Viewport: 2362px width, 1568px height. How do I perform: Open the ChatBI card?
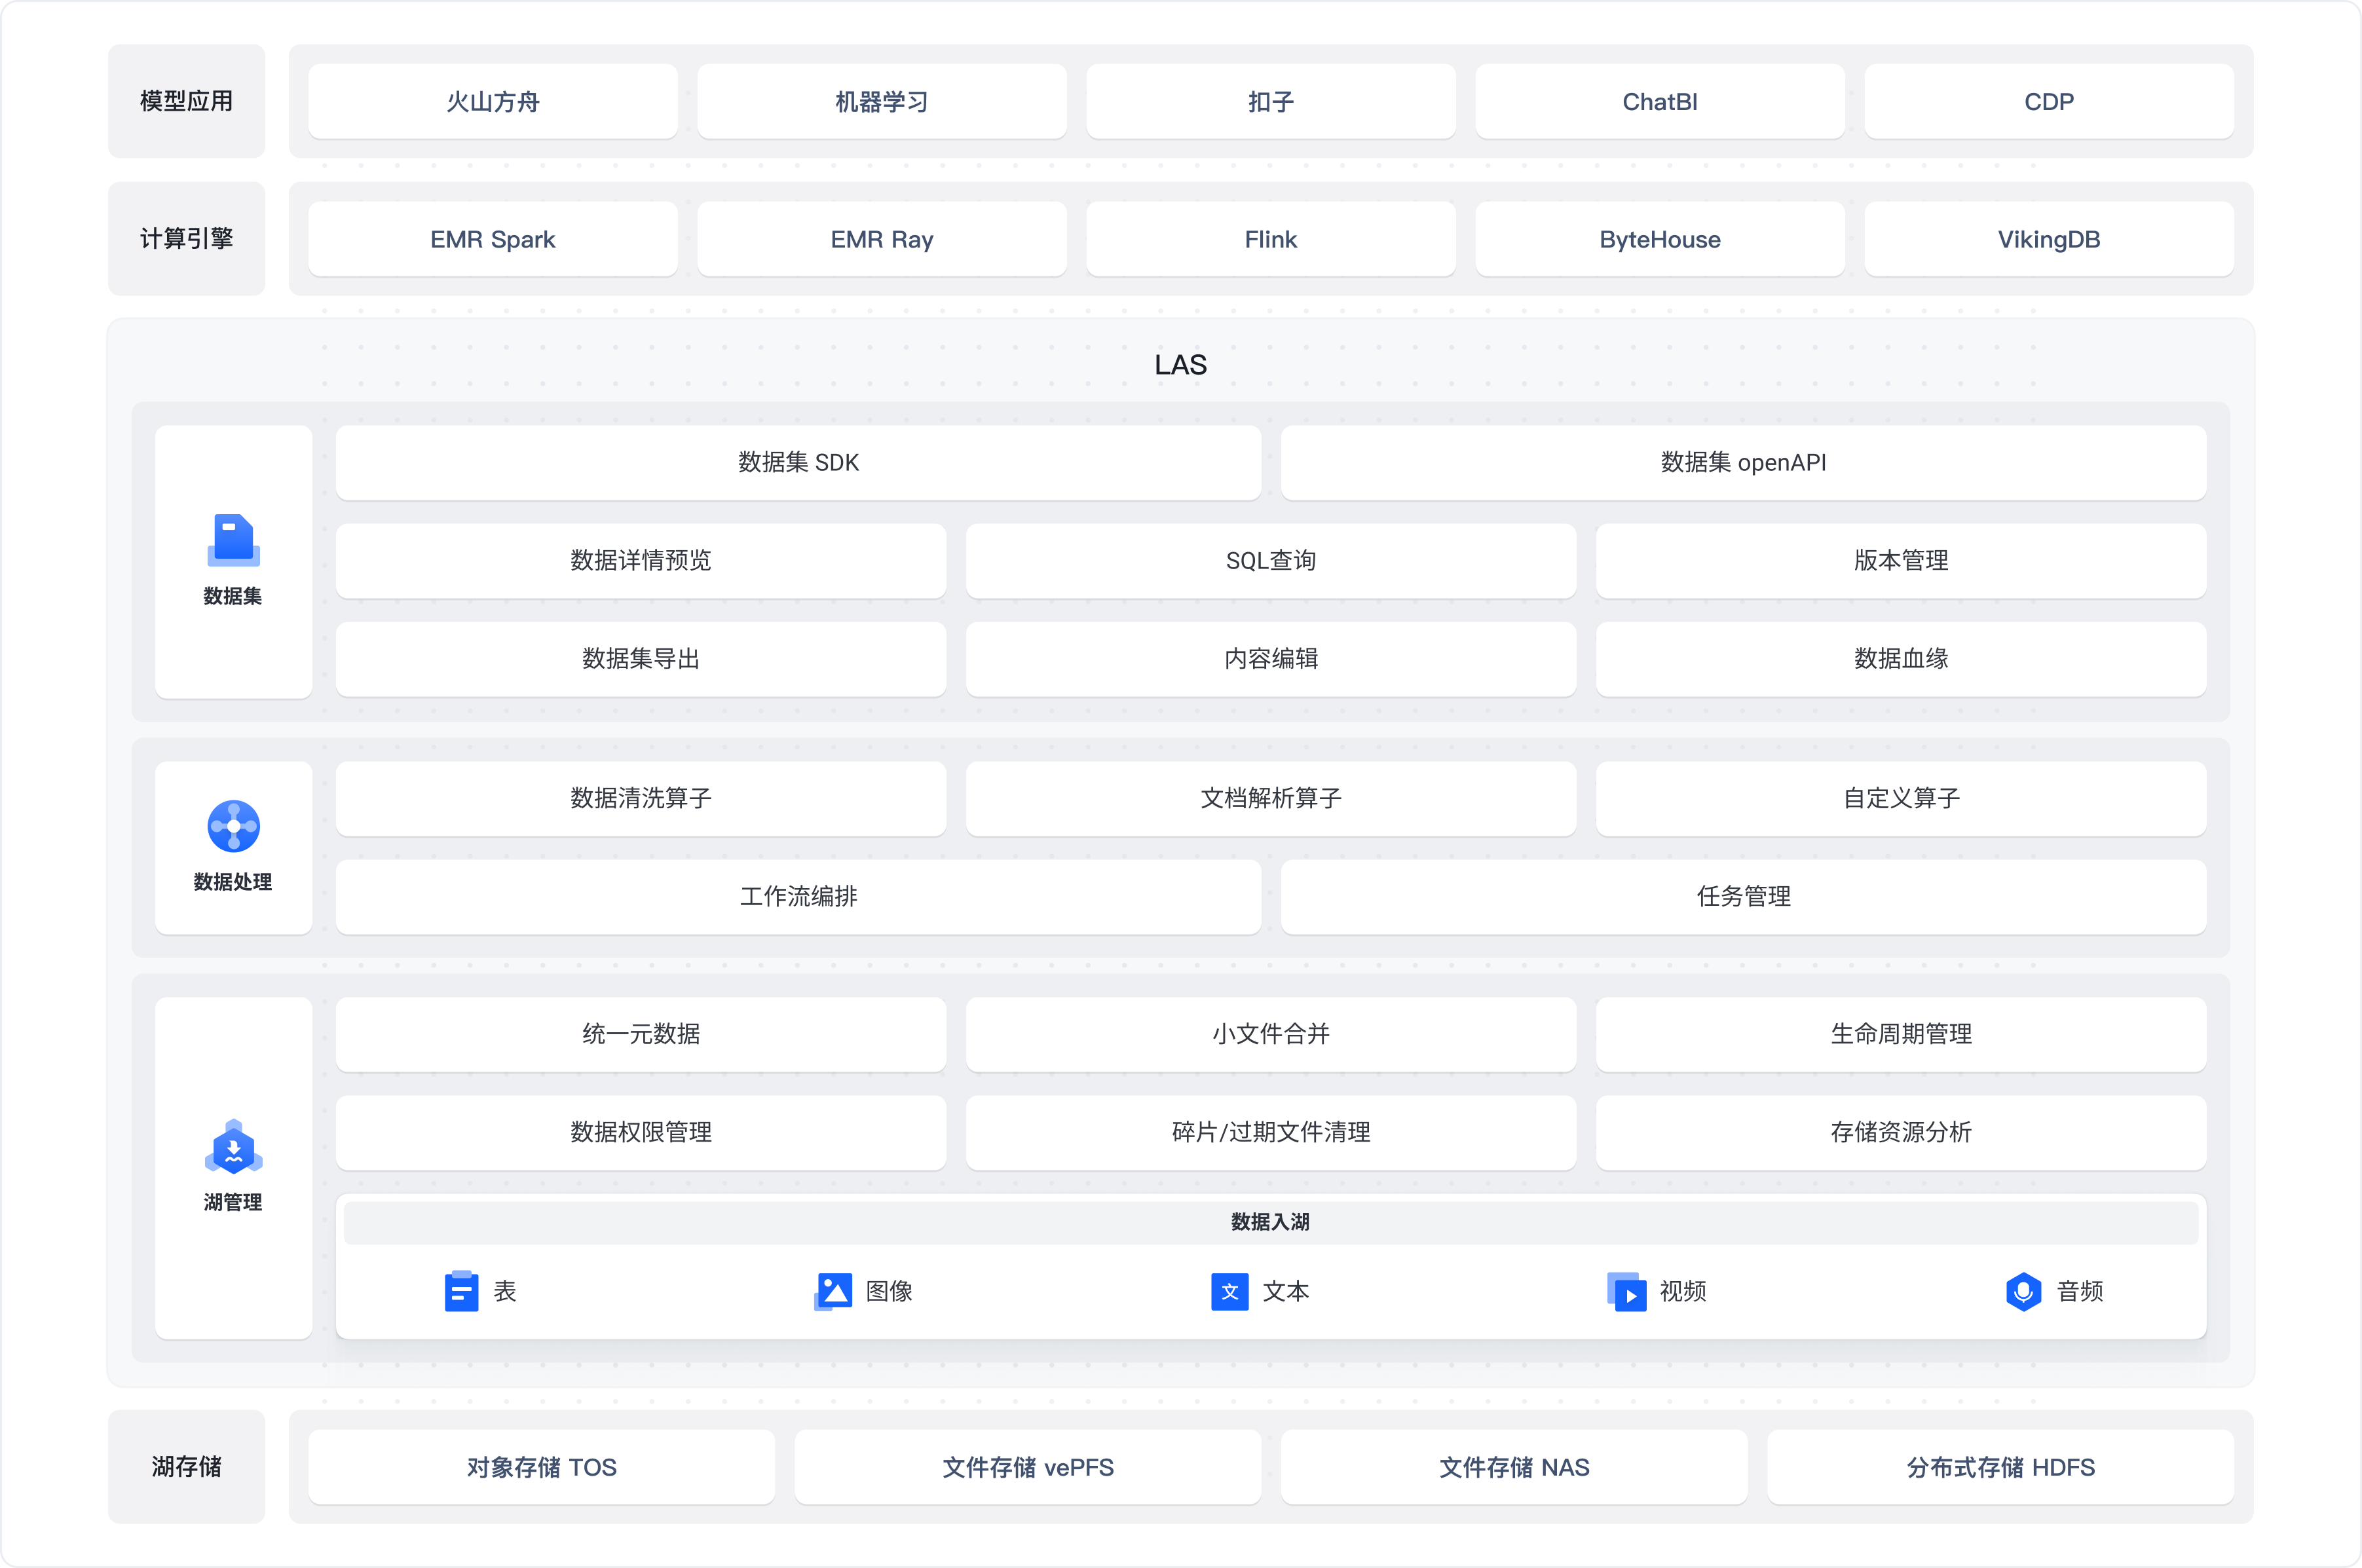[x=1660, y=101]
